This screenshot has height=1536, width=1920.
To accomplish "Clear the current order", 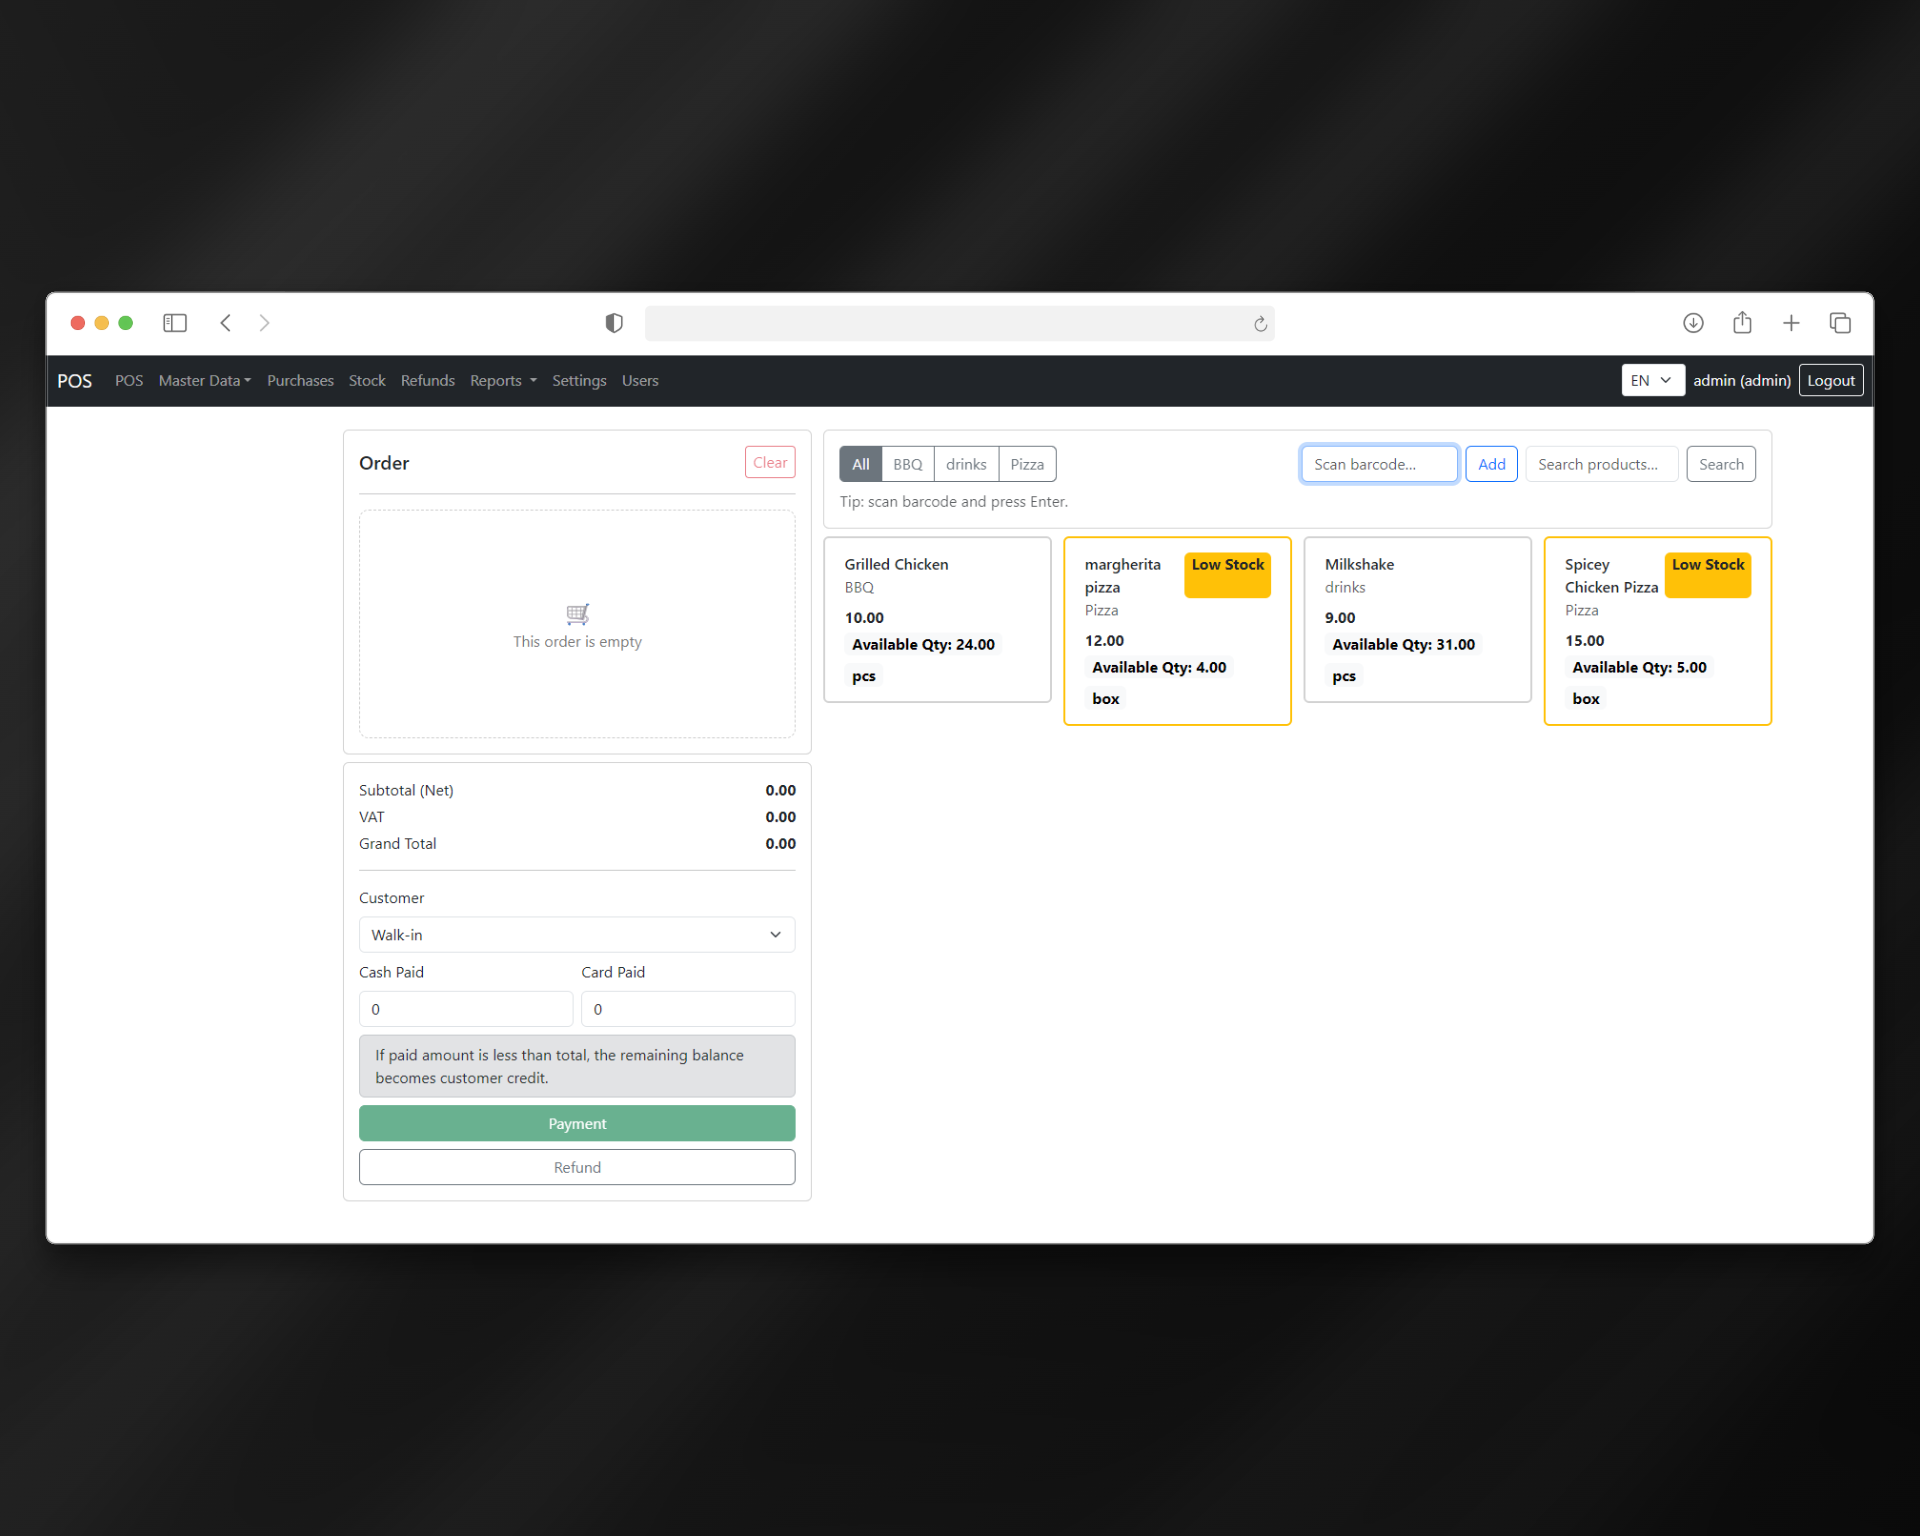I will pos(769,462).
